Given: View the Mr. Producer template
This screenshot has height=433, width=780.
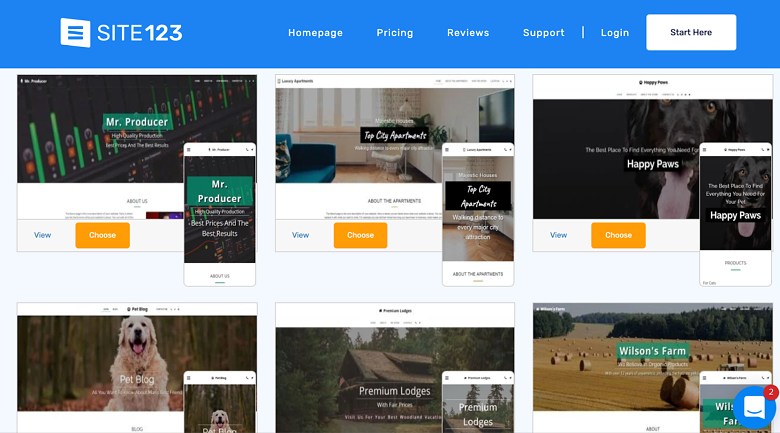Looking at the screenshot, I should 42,235.
